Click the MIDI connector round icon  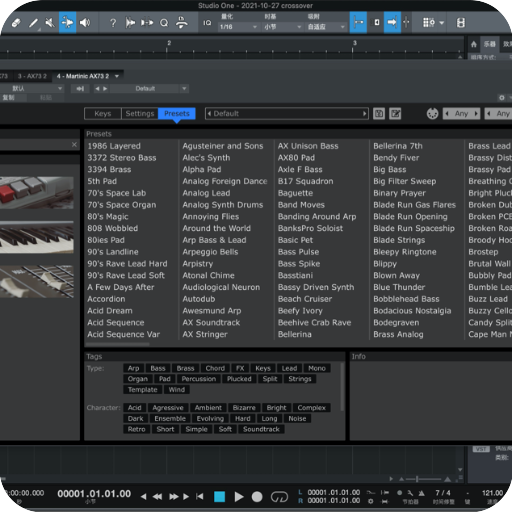tap(432, 114)
